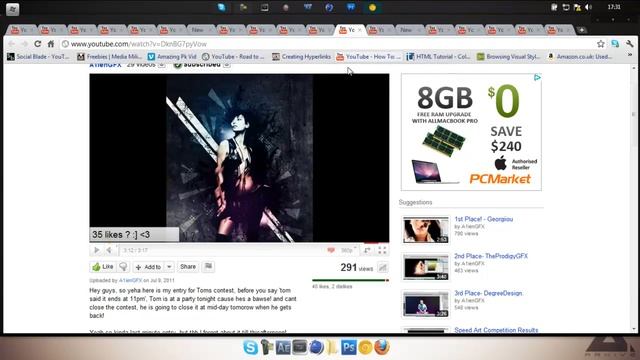Open the Amazon.co.uk: Used bookmark
Viewport: 640px width, 360px height.
point(580,57)
